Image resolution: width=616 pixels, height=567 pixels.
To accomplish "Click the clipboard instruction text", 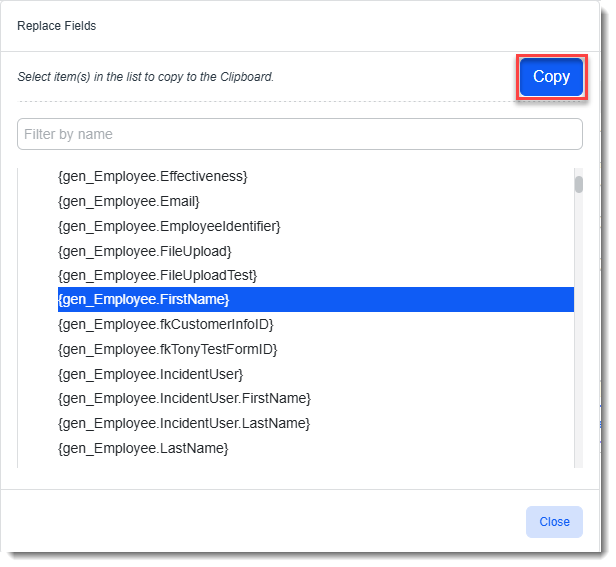I will pos(146,77).
